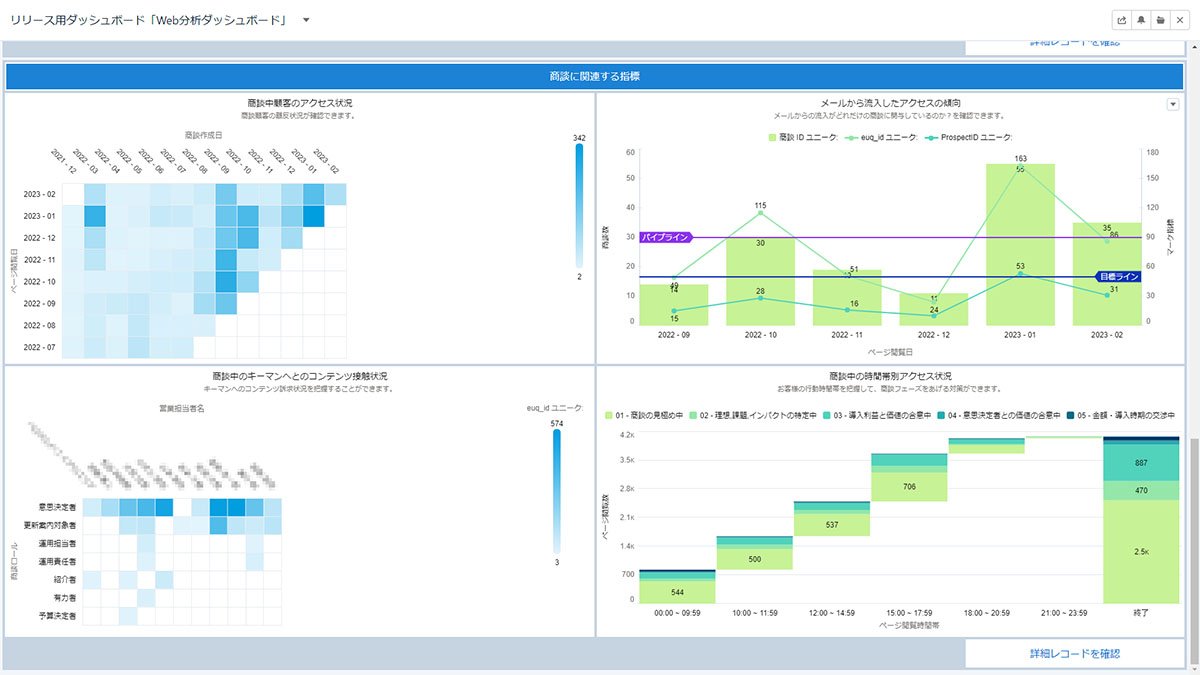Click the 商談中の時間帯別アクセス状況 title
This screenshot has height=675, width=1200.
click(890, 376)
